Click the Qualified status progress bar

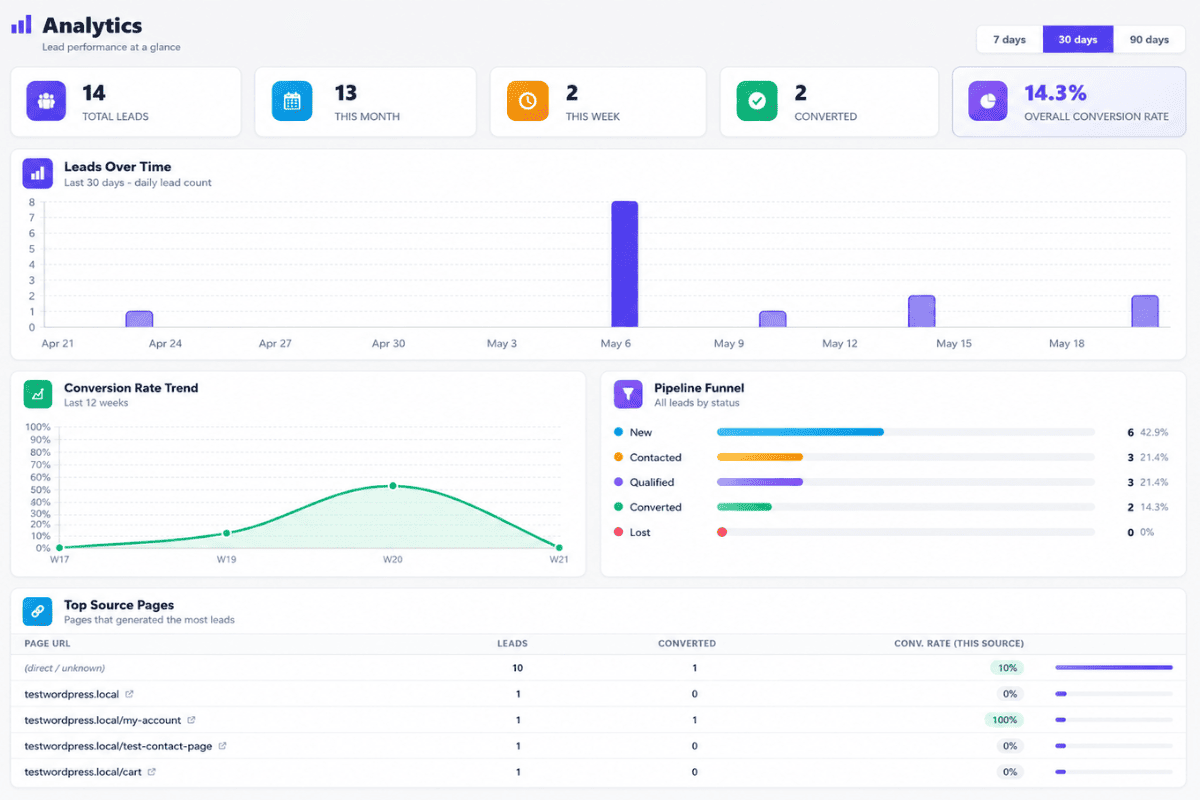[905, 482]
